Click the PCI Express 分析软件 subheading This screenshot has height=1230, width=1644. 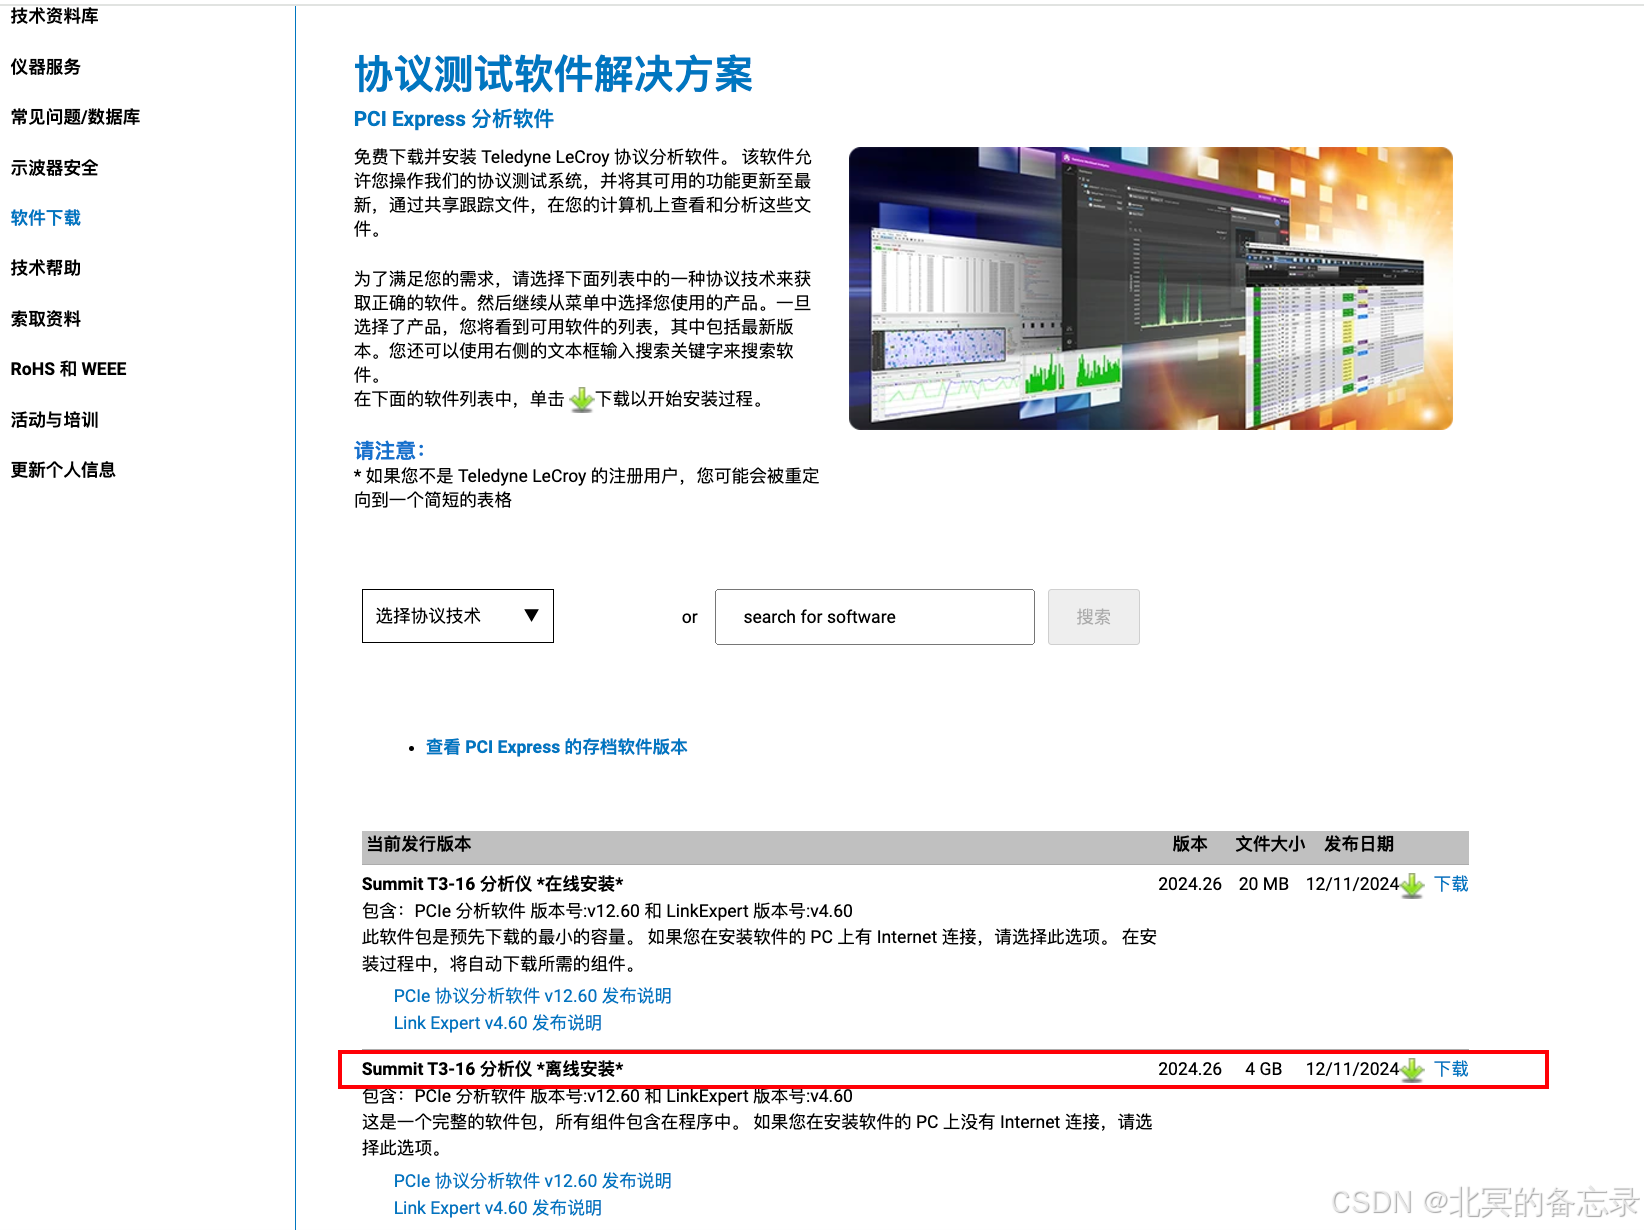(453, 119)
